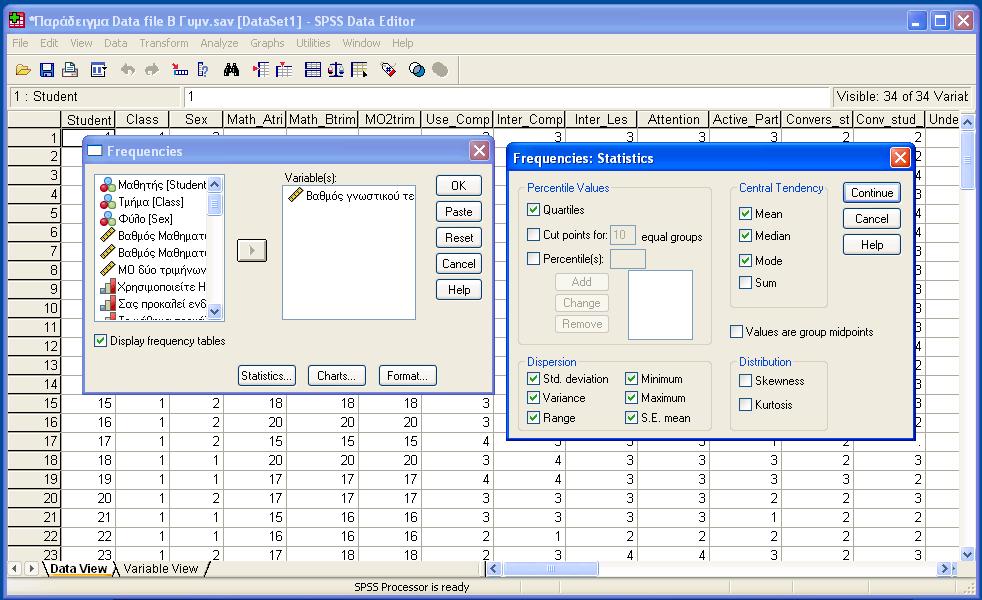Click the move-variable arrow button in Frequencies
The height and width of the screenshot is (600, 982).
tap(252, 251)
